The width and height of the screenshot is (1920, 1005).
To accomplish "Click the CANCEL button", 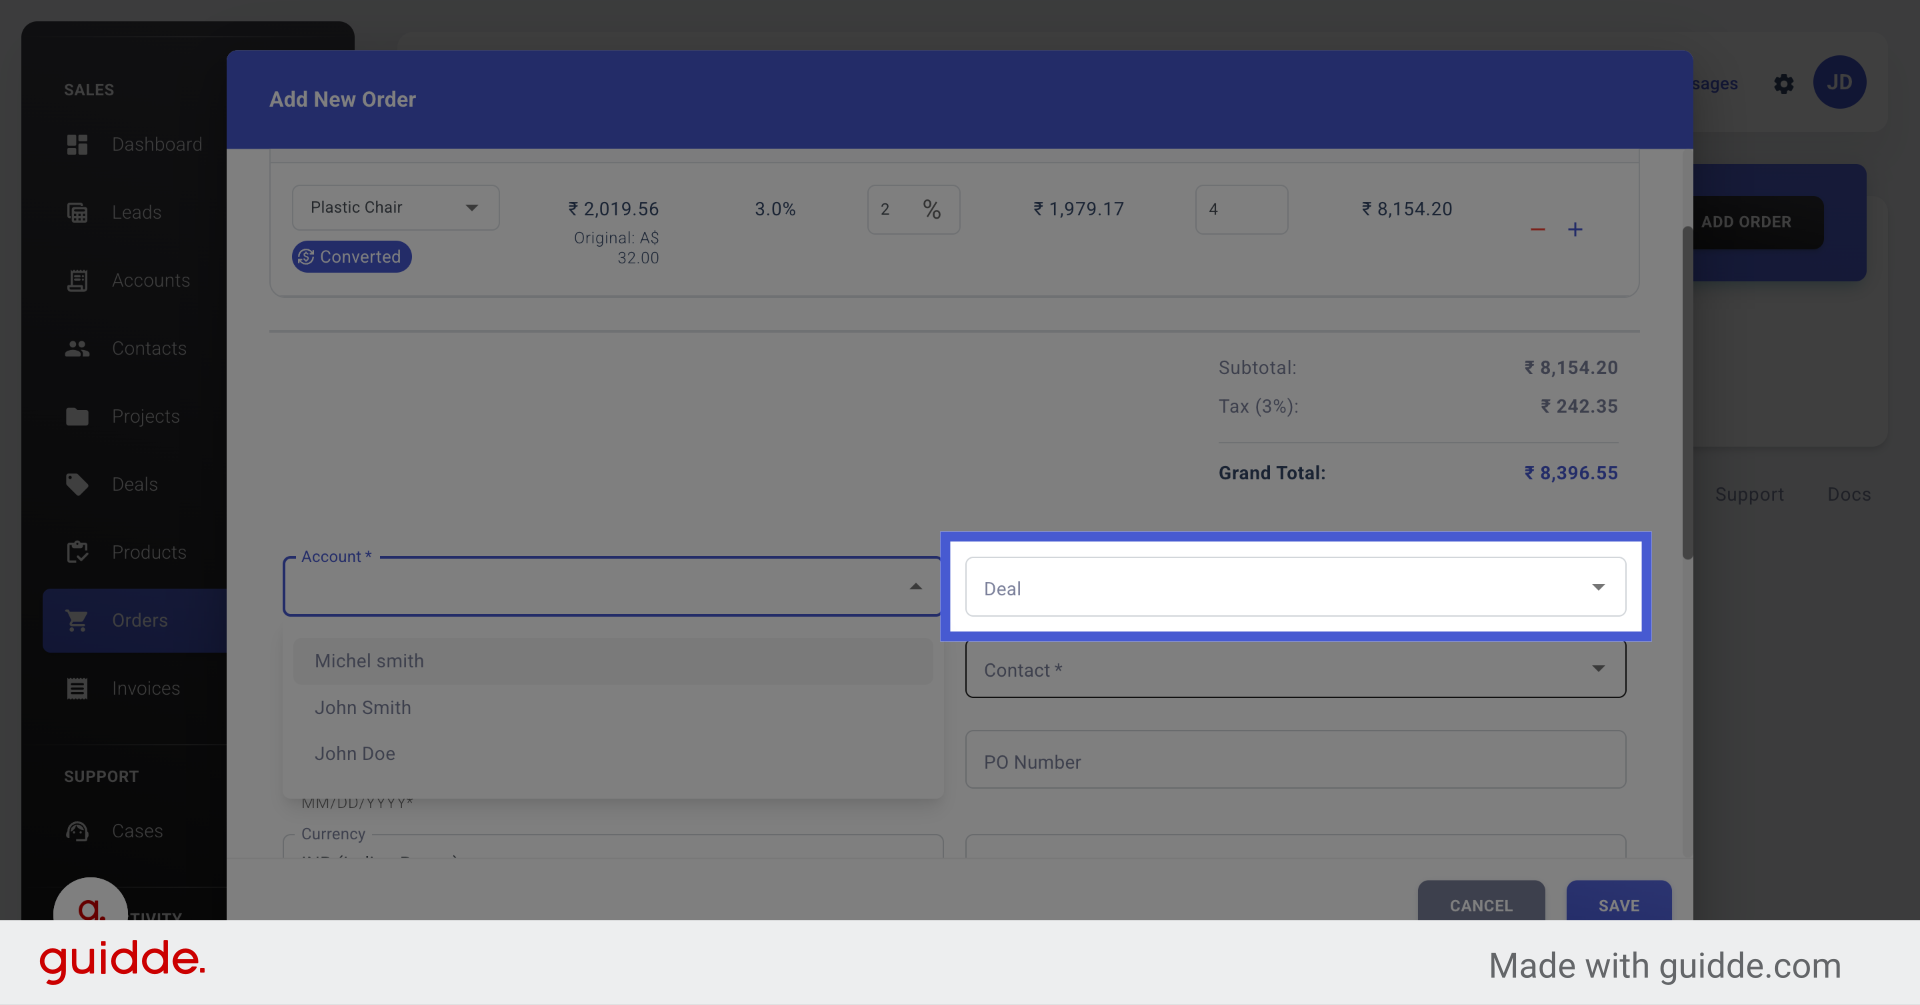I will pos(1480,905).
